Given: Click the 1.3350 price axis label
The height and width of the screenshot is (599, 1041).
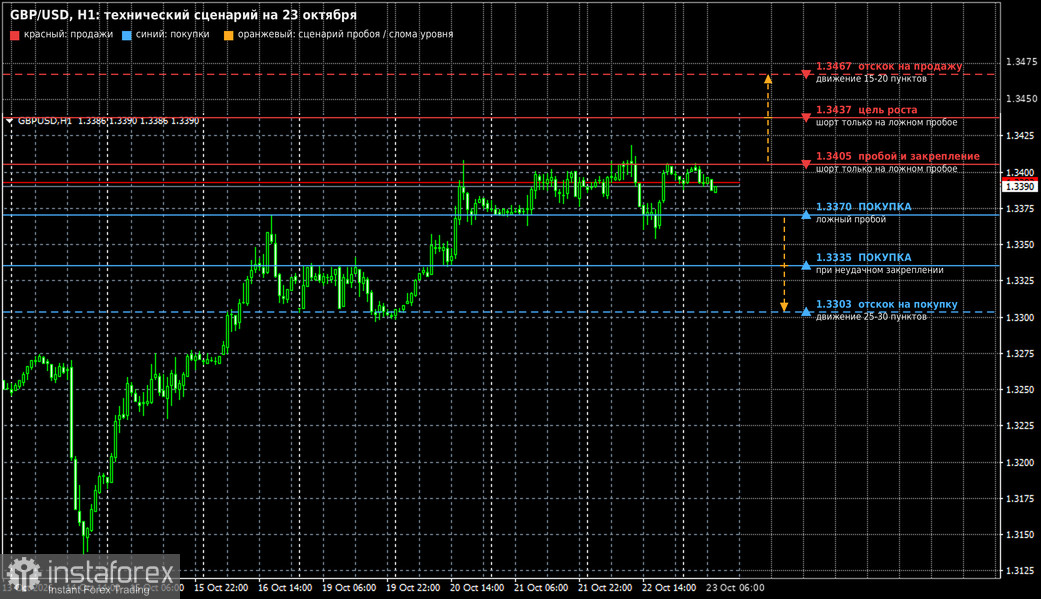Looking at the screenshot, I should click(x=1021, y=244).
